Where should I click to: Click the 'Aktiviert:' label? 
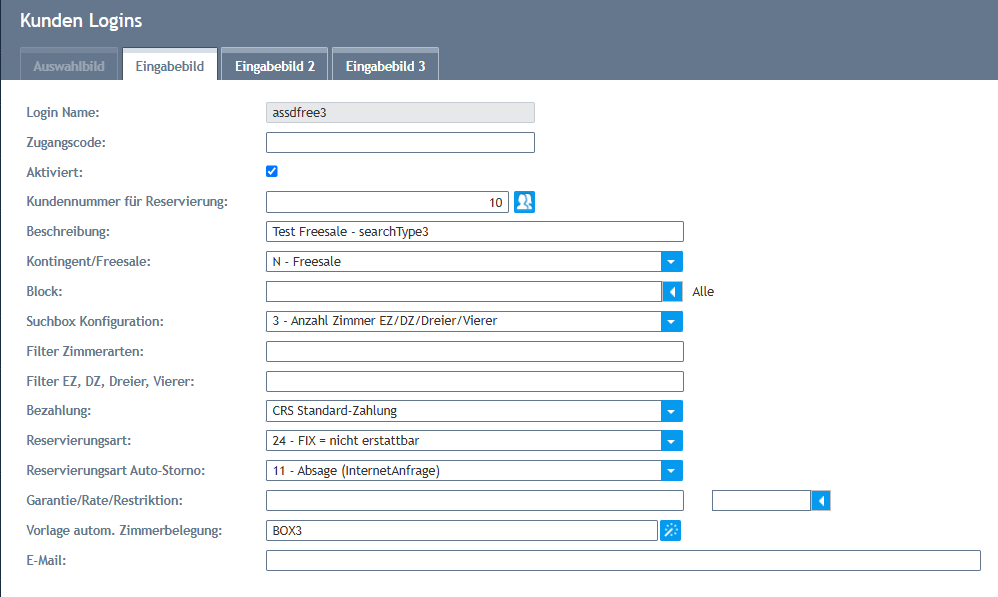(55, 172)
